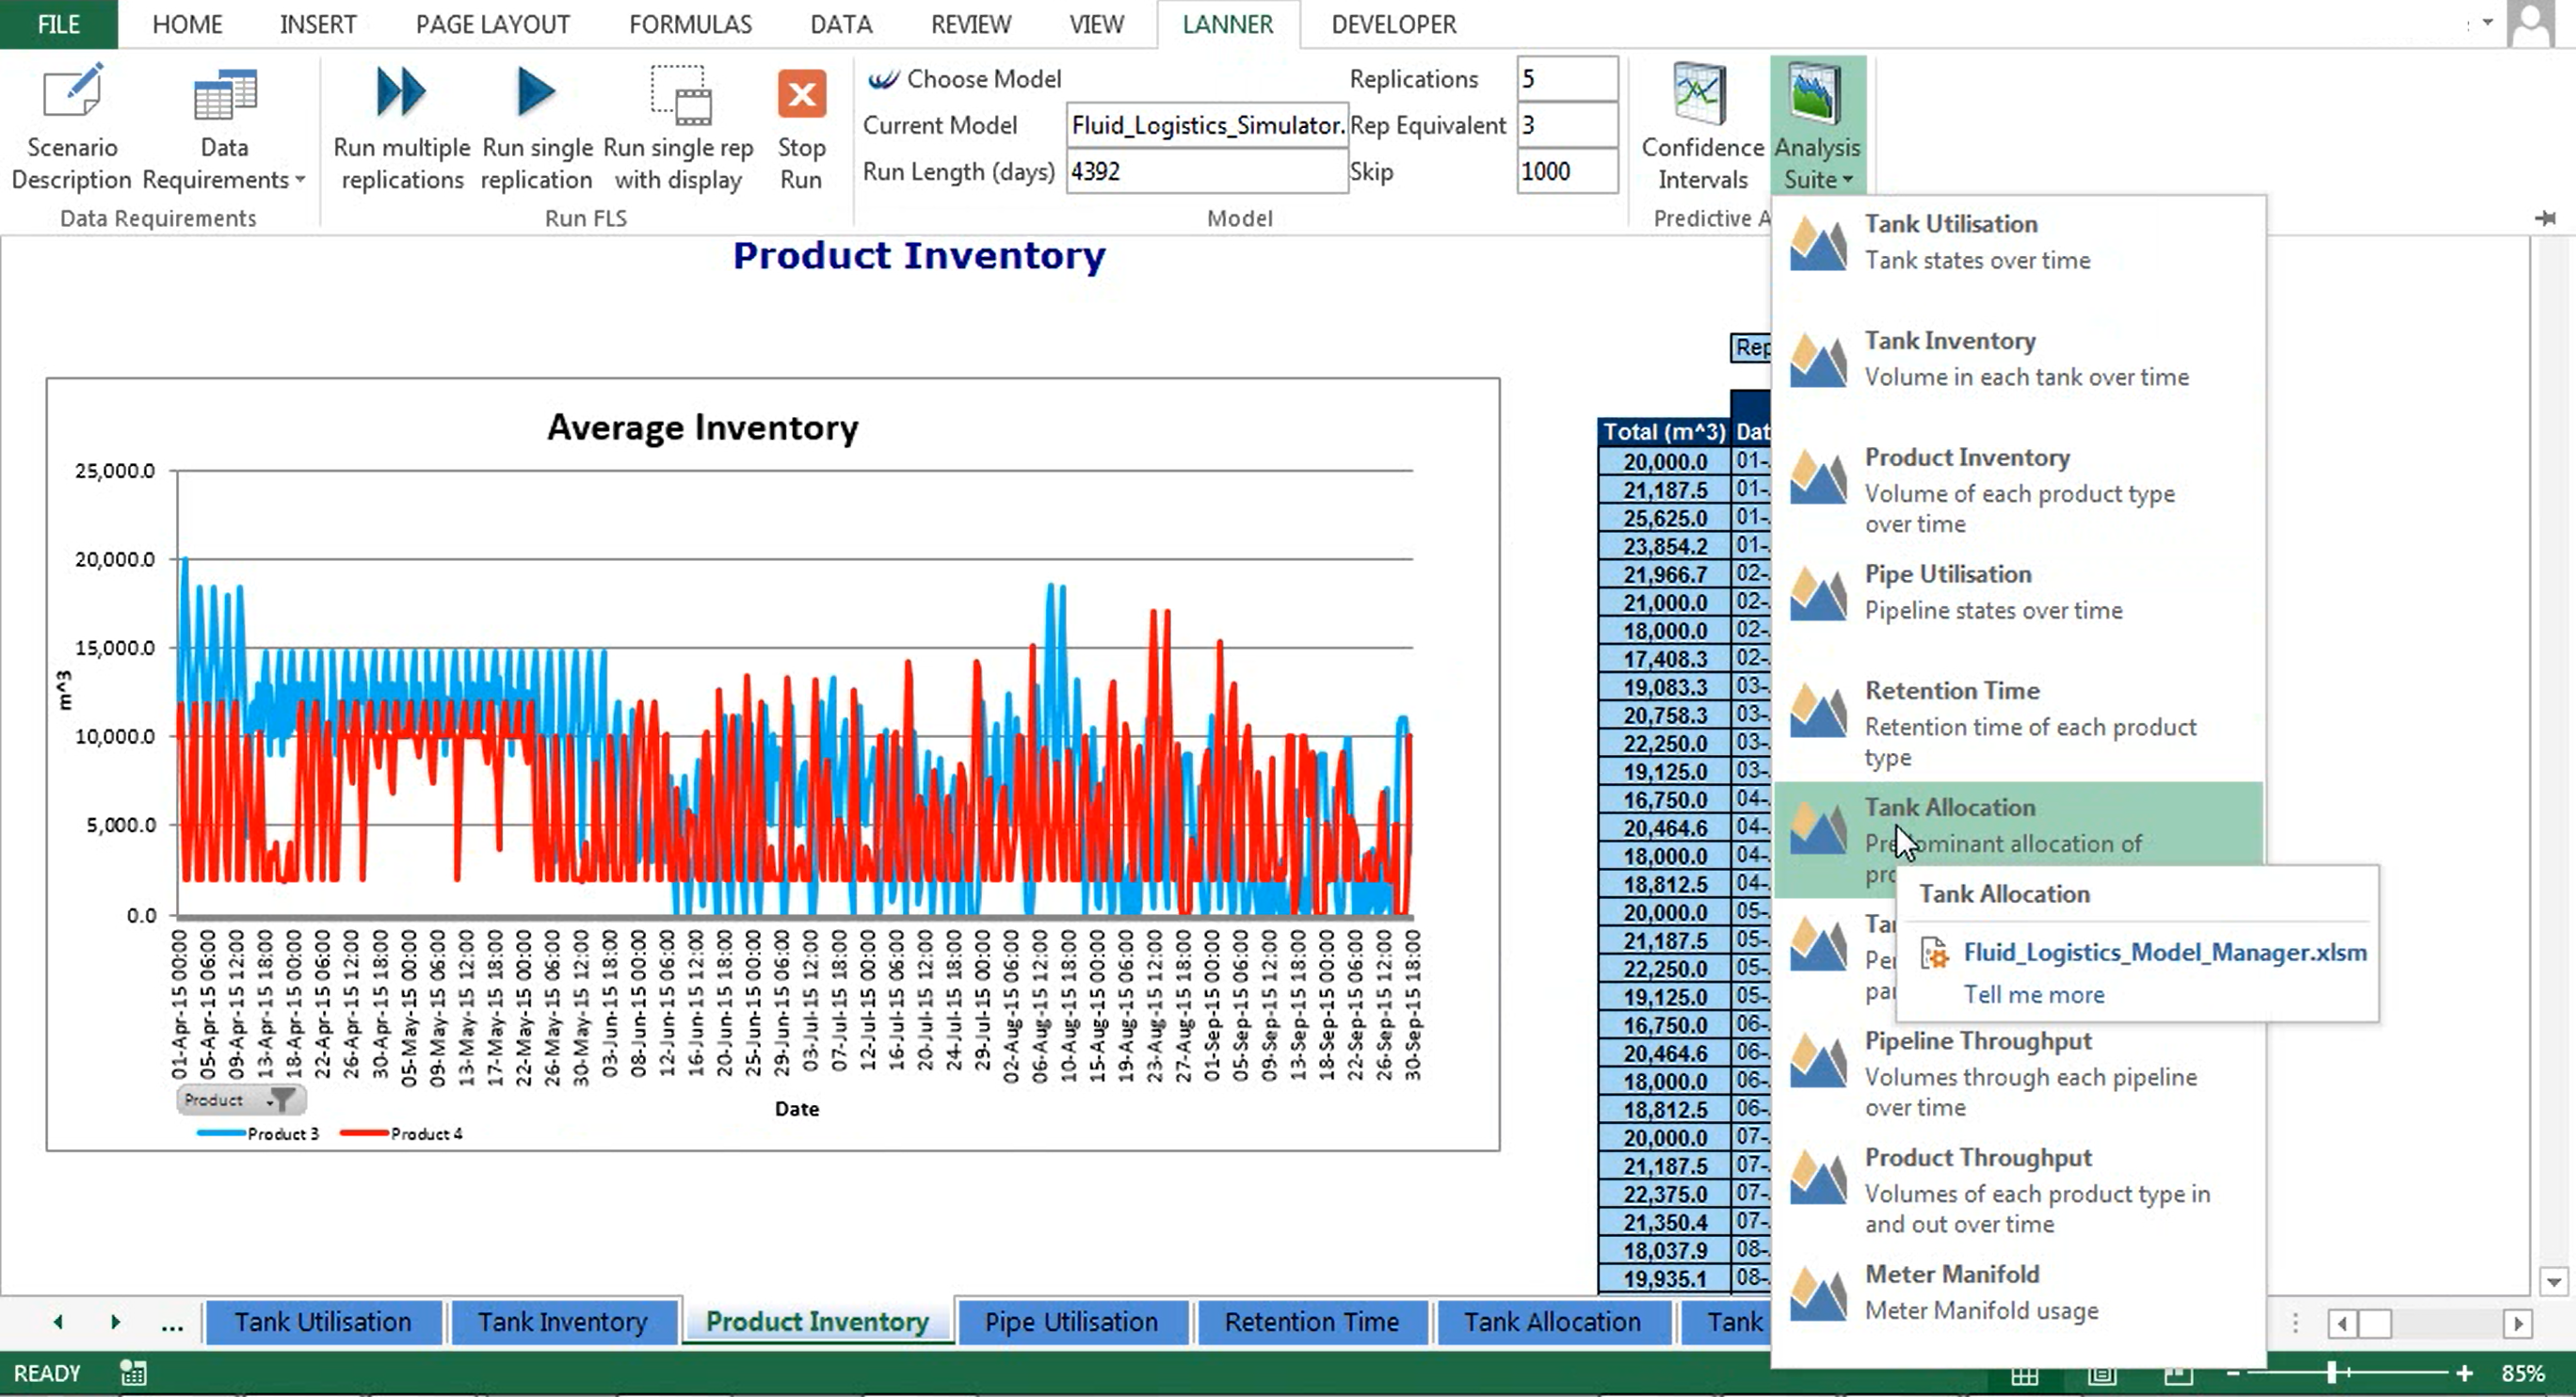Click the Tank Utilisation analysis icon
Screen dimensions: 2576x1397
tap(1819, 241)
